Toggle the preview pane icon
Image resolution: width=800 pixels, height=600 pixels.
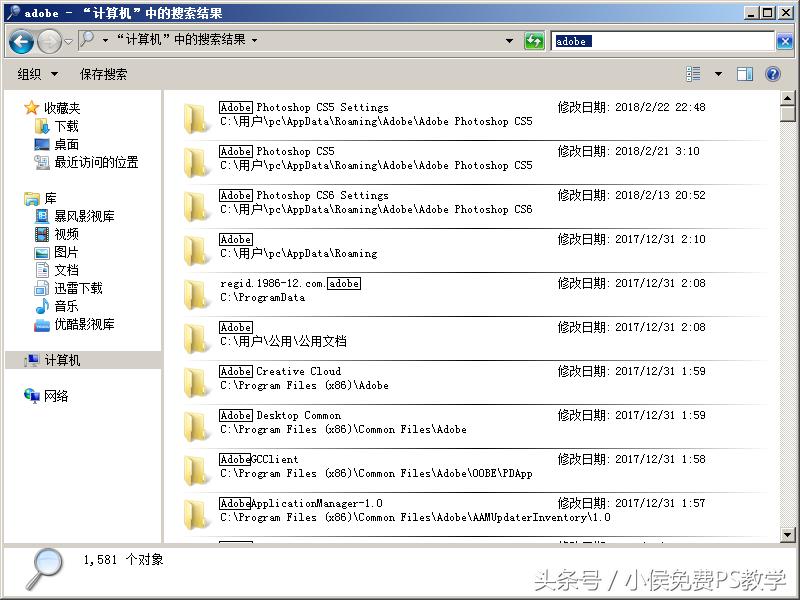coord(745,73)
